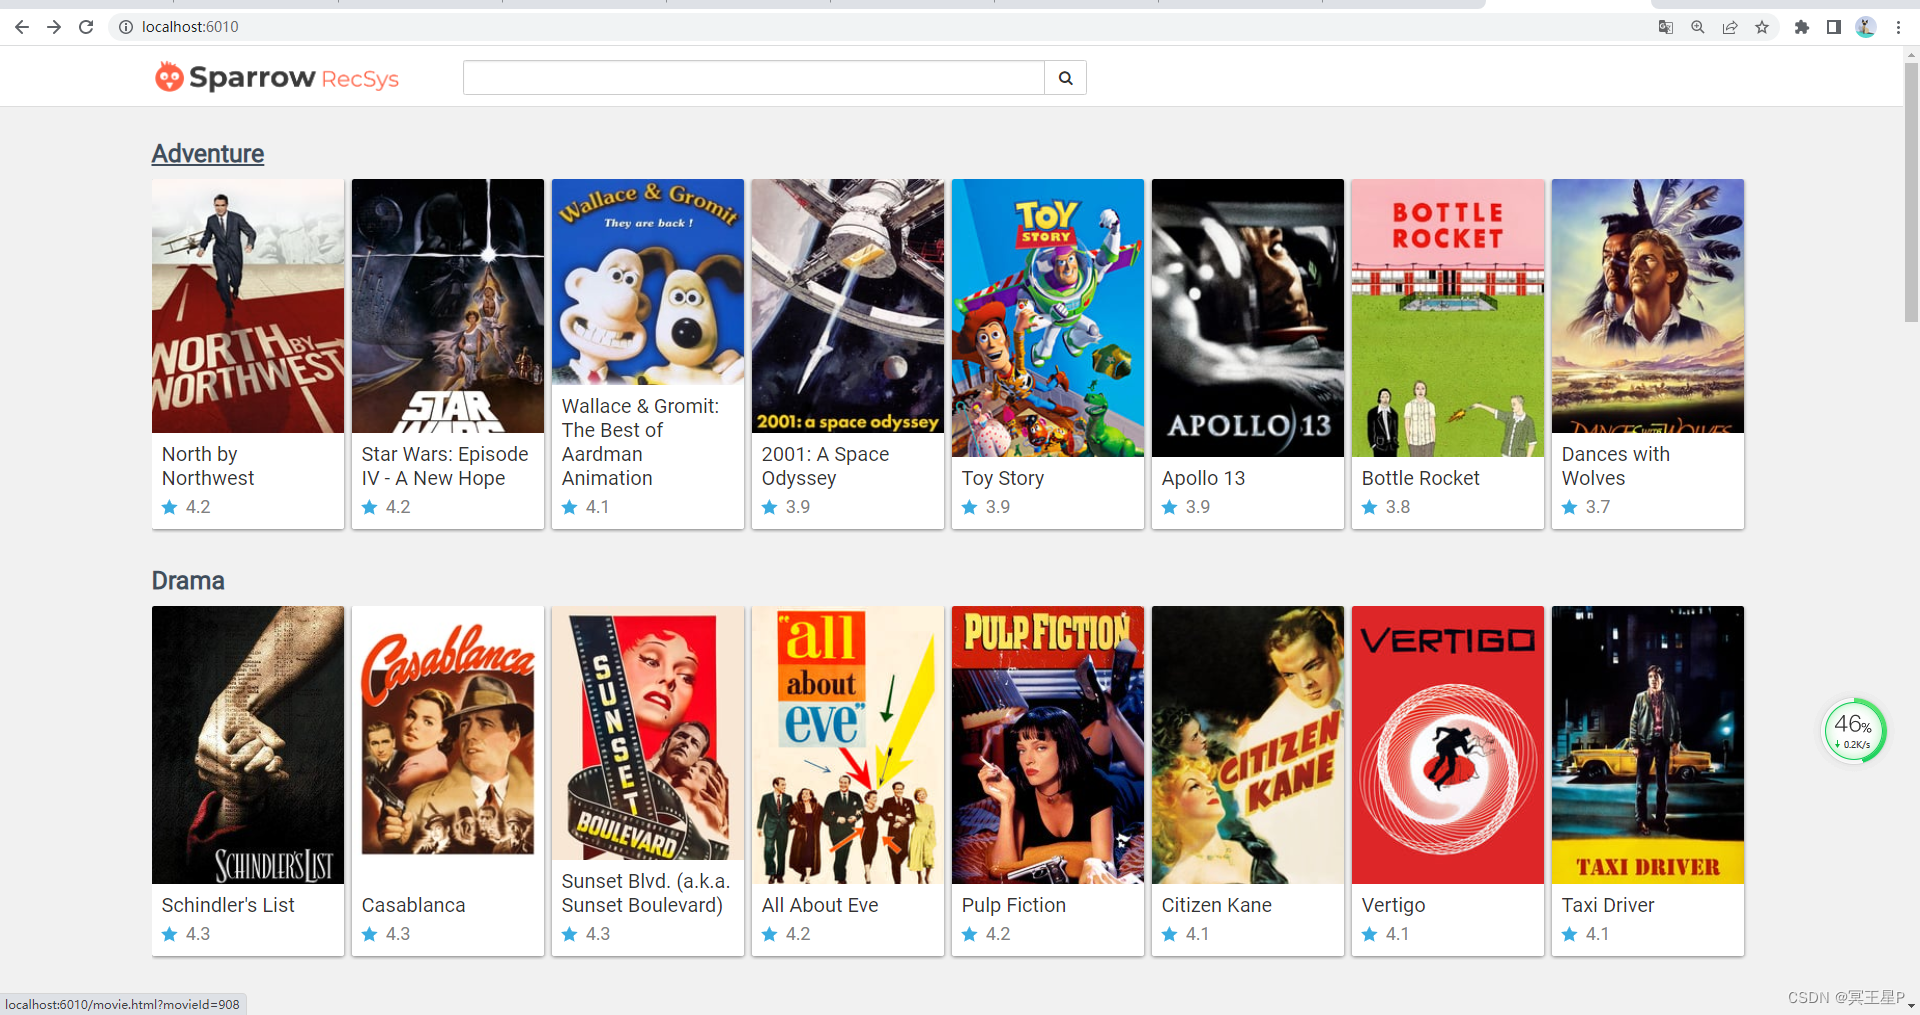This screenshot has width=1920, height=1015.
Task: Open the Star Wars Episode IV poster
Action: tap(448, 306)
